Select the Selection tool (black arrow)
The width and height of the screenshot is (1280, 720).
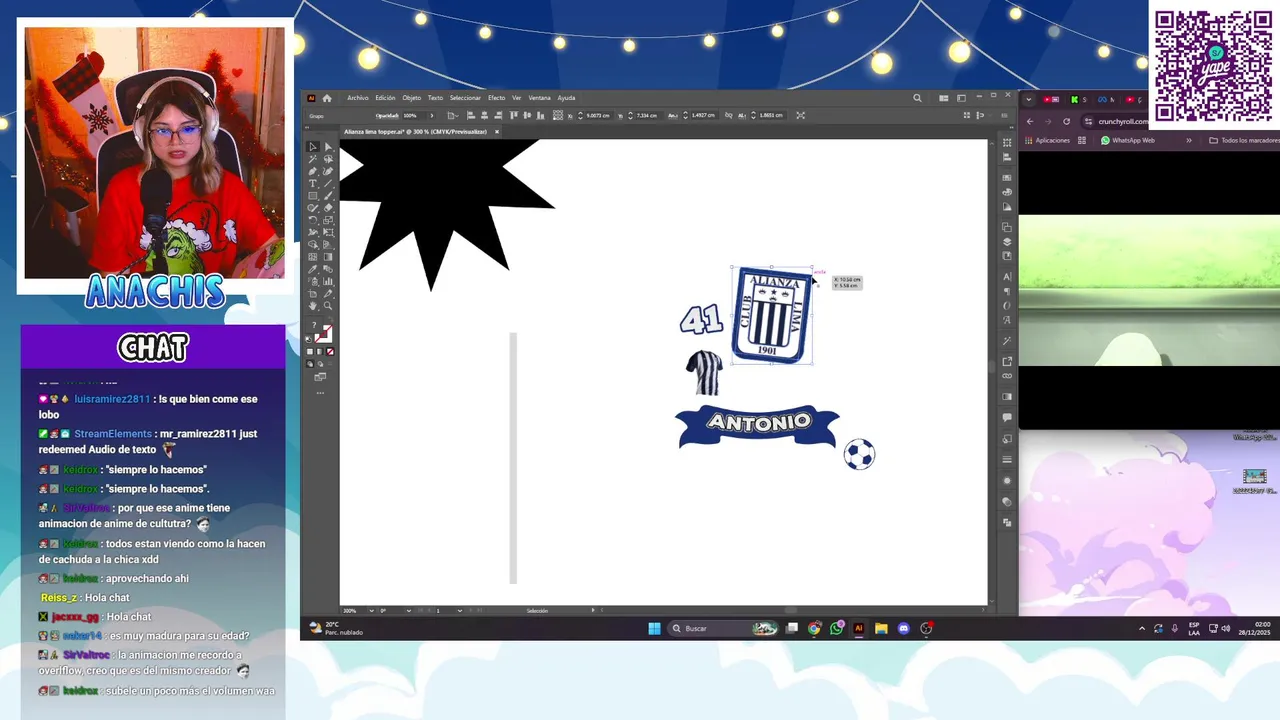pos(313,147)
